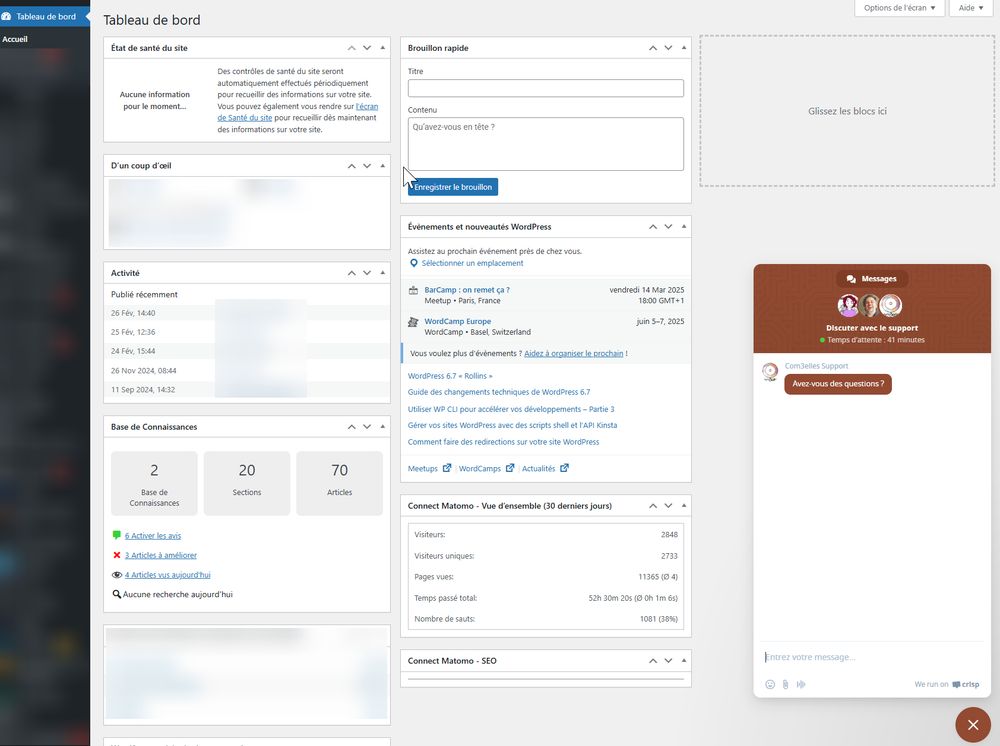Click Sélectionner un emplacement link
The width and height of the screenshot is (1000, 746).
click(x=472, y=263)
